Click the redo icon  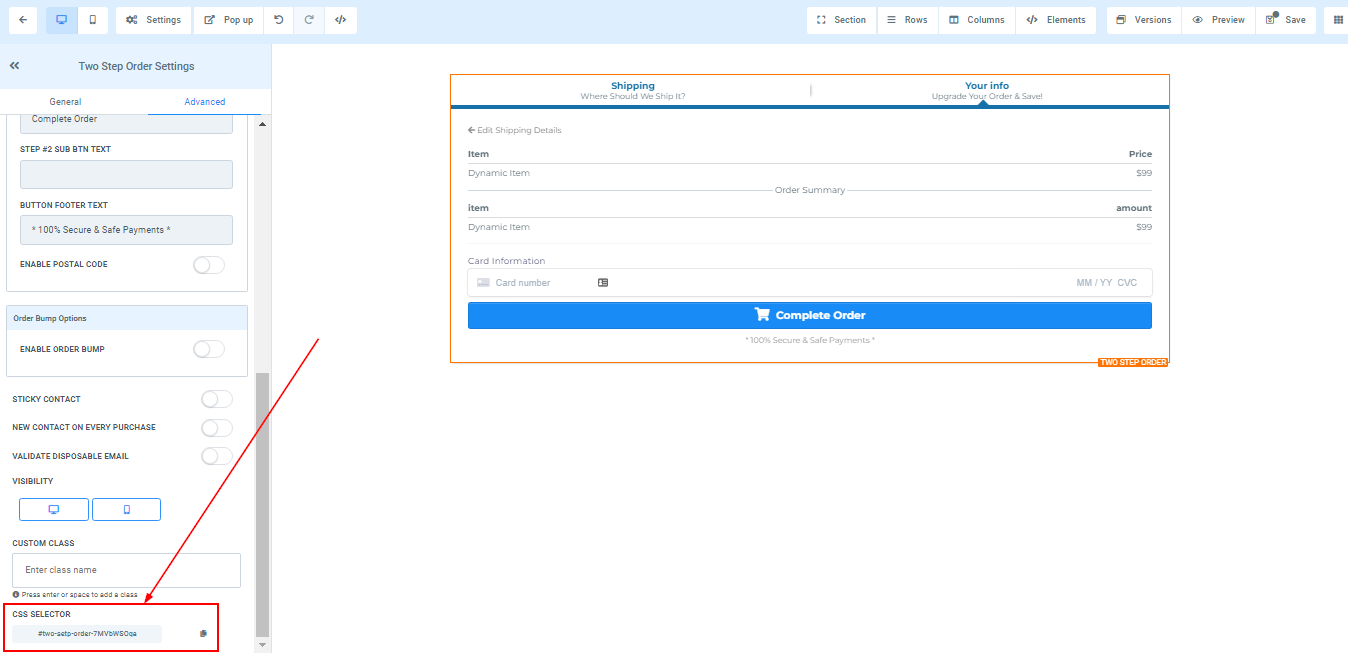pos(309,20)
